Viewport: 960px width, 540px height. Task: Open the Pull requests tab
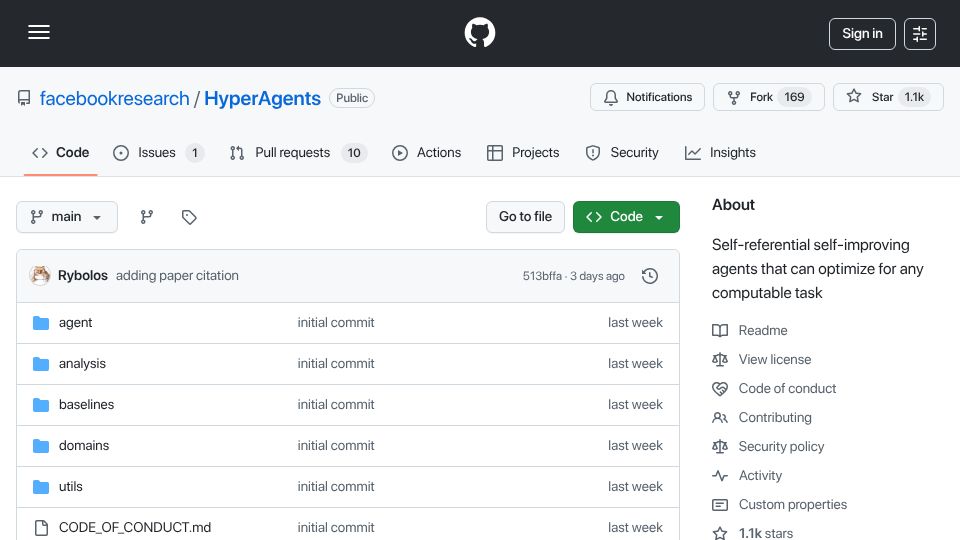(x=298, y=152)
